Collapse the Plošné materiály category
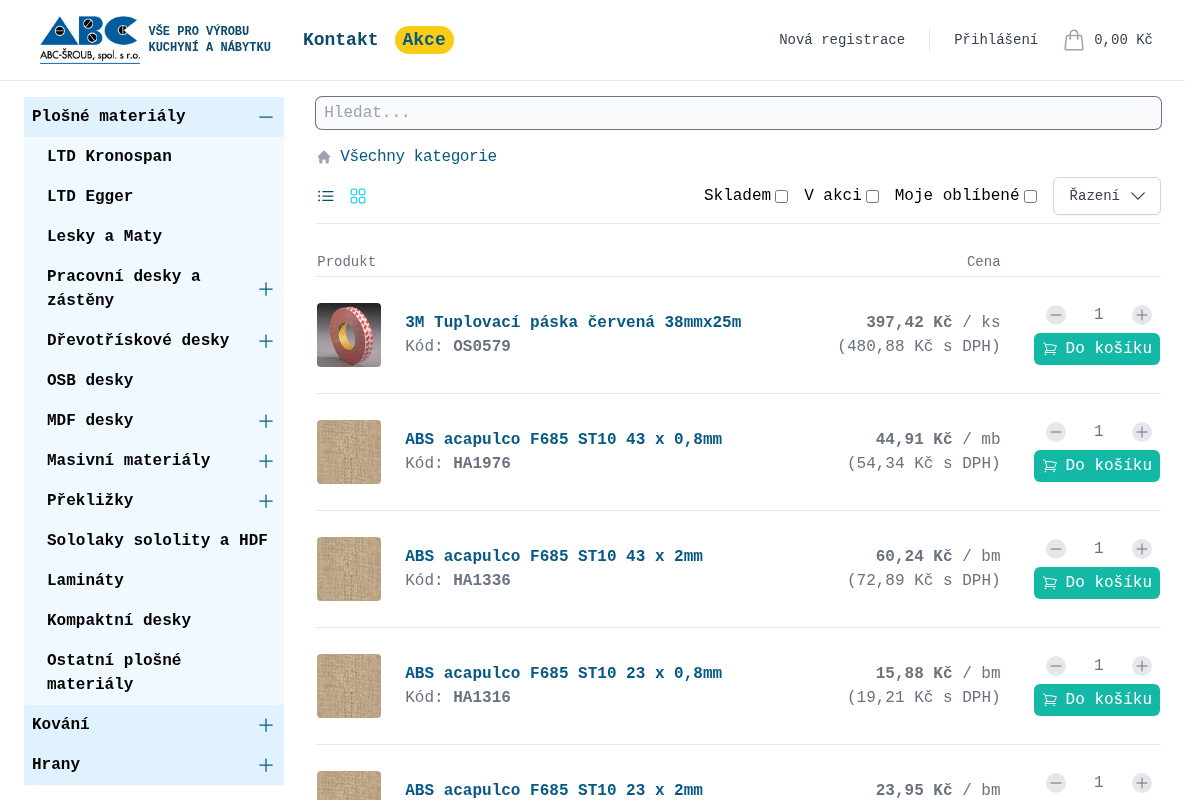The height and width of the screenshot is (800, 1200). (x=266, y=117)
